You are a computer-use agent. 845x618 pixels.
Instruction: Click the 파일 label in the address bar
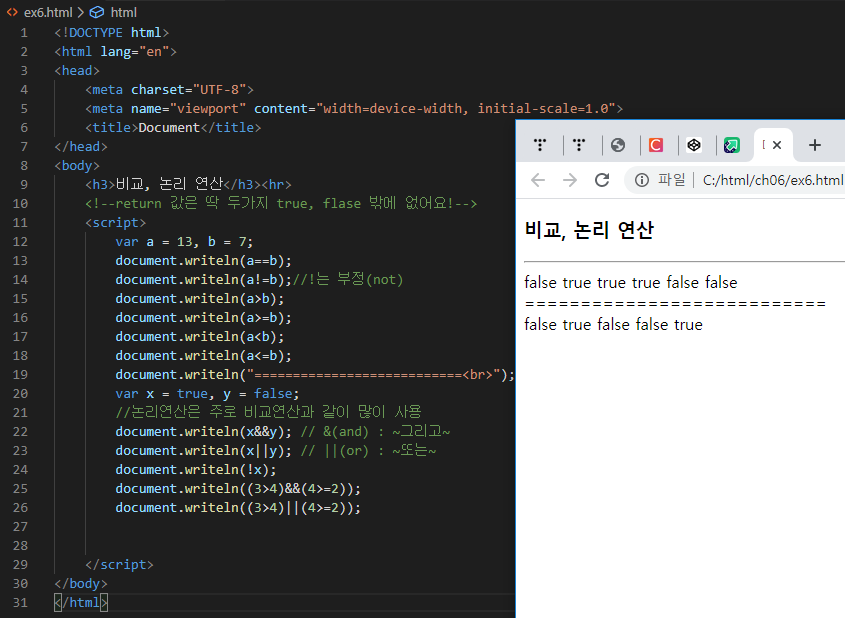click(671, 179)
